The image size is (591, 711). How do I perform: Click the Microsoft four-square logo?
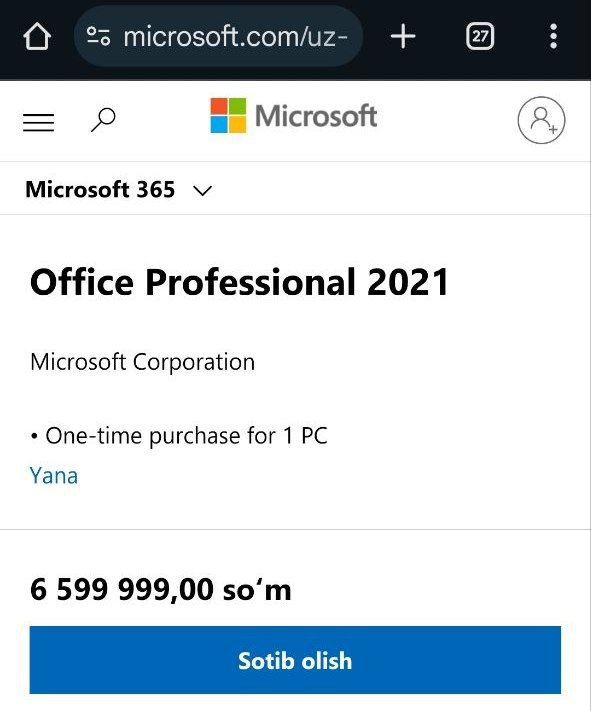click(x=228, y=116)
